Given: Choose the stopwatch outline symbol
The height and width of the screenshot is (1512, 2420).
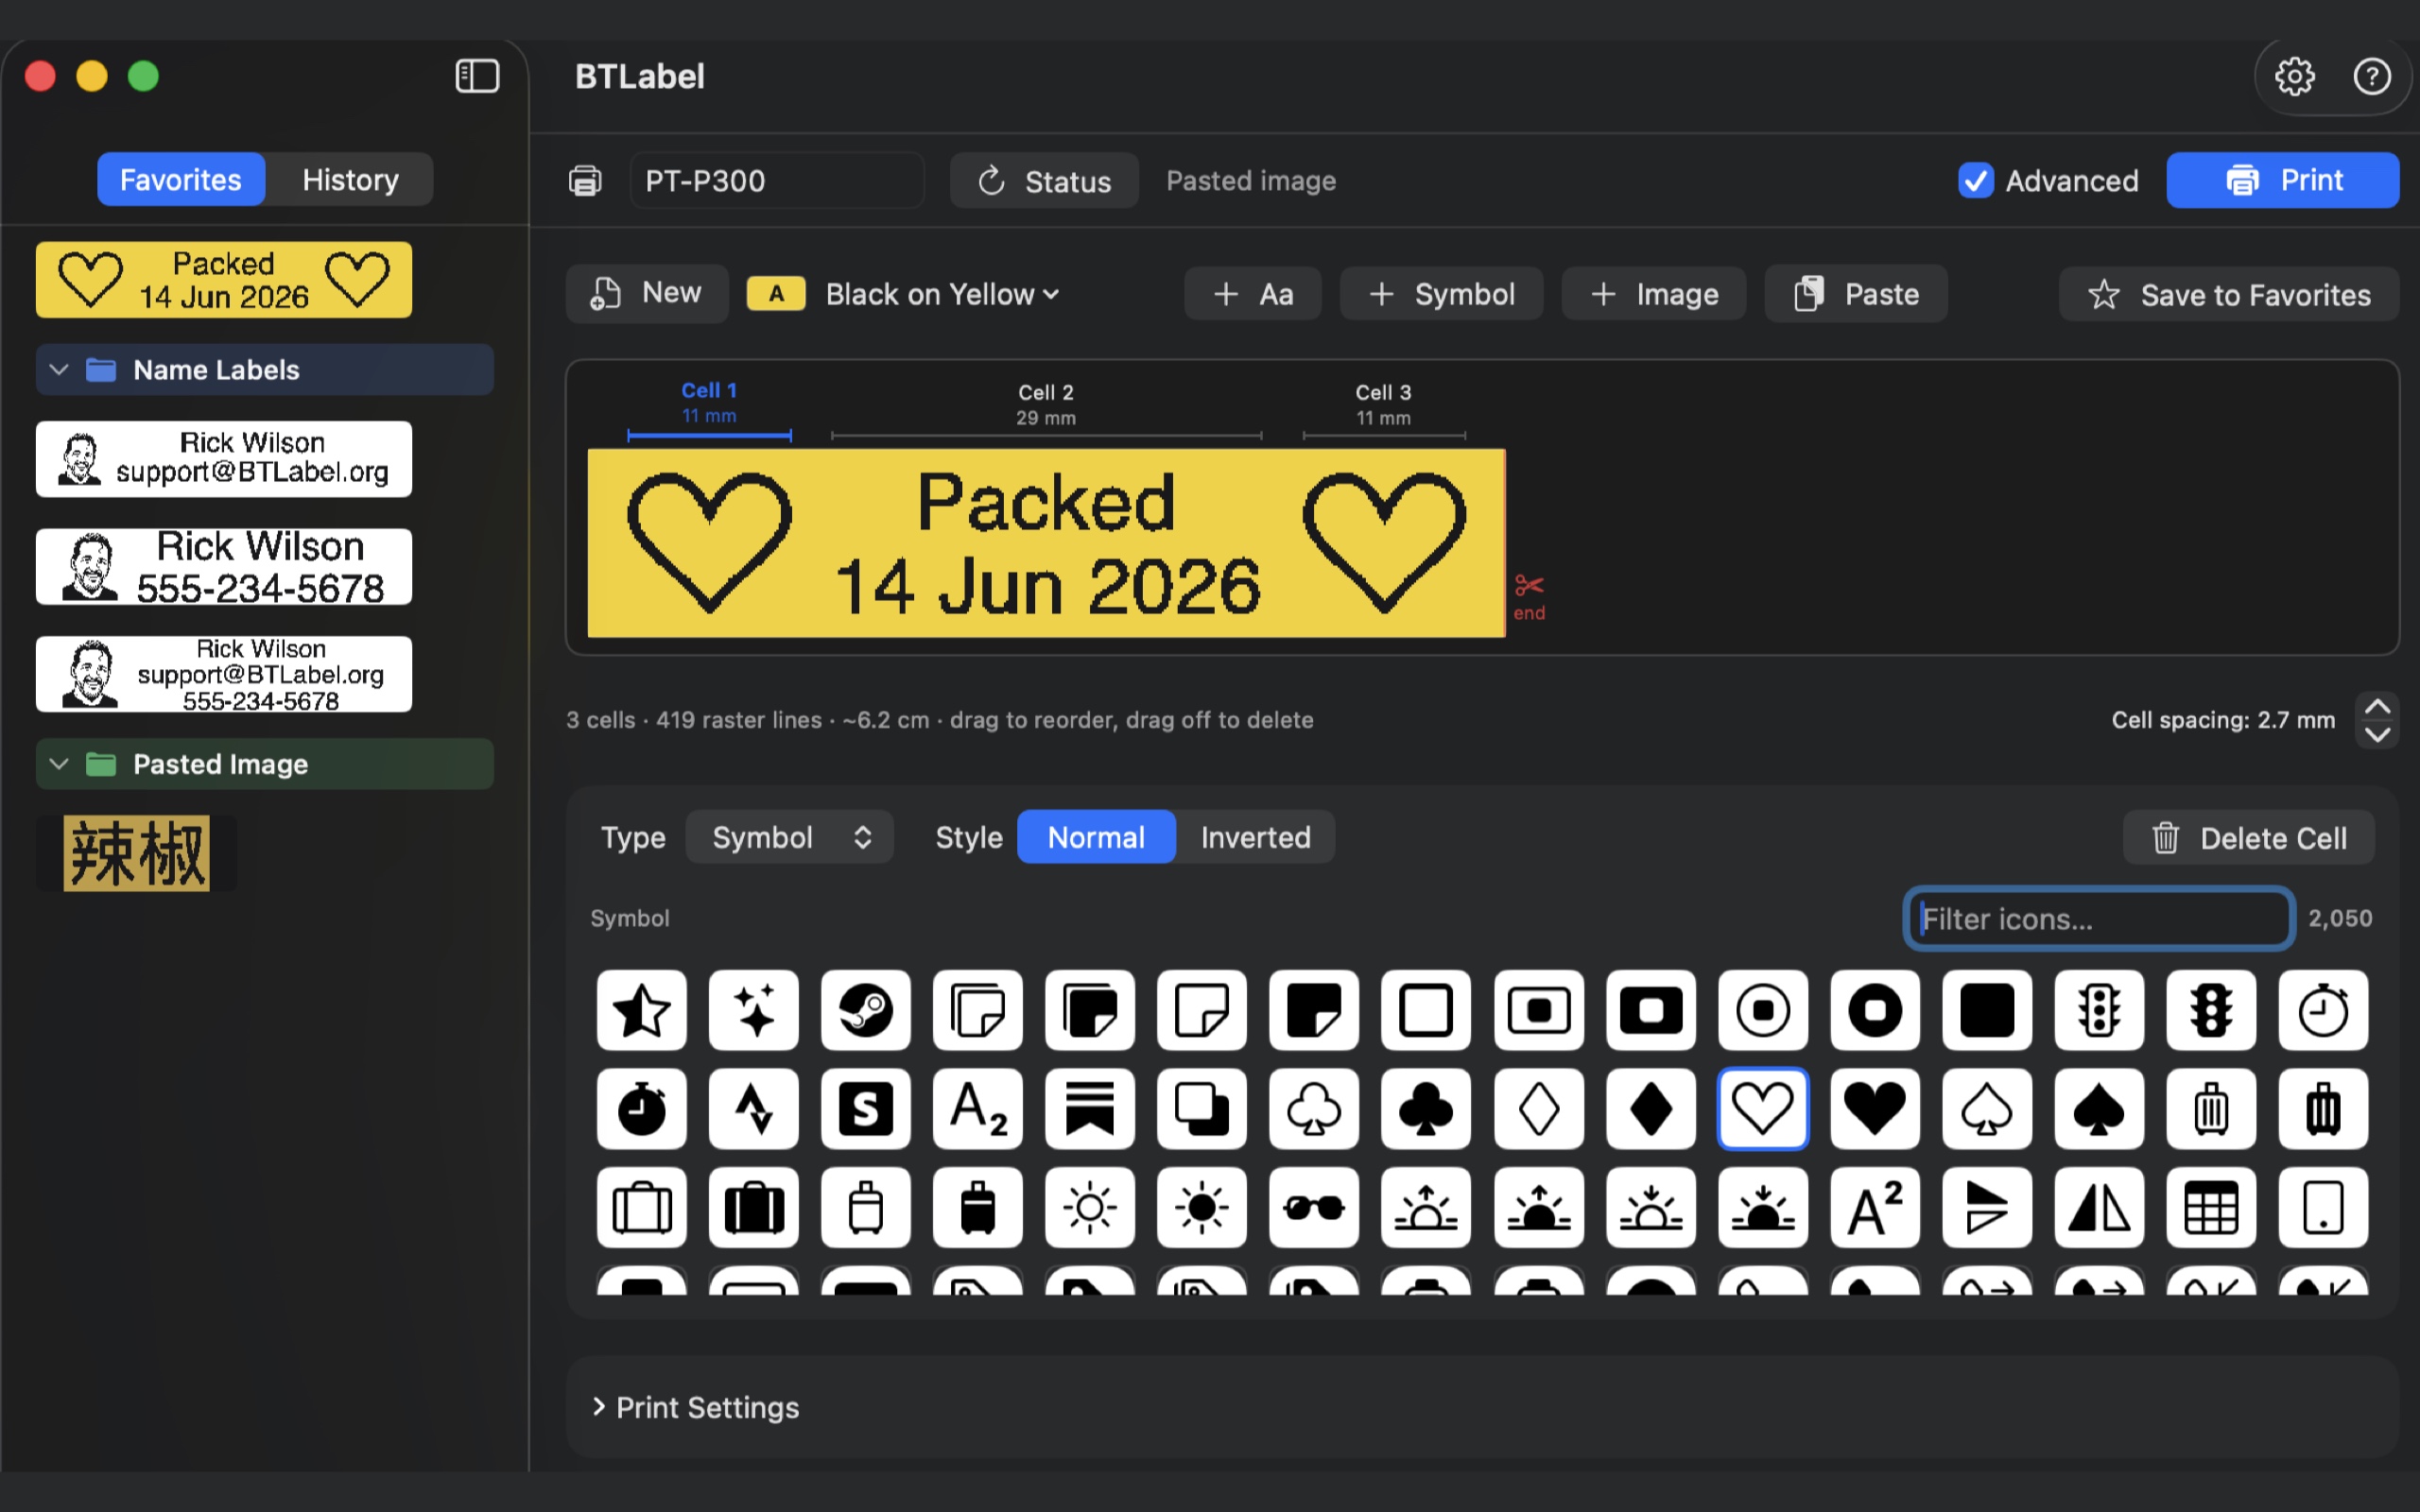Looking at the screenshot, I should click(2323, 1010).
